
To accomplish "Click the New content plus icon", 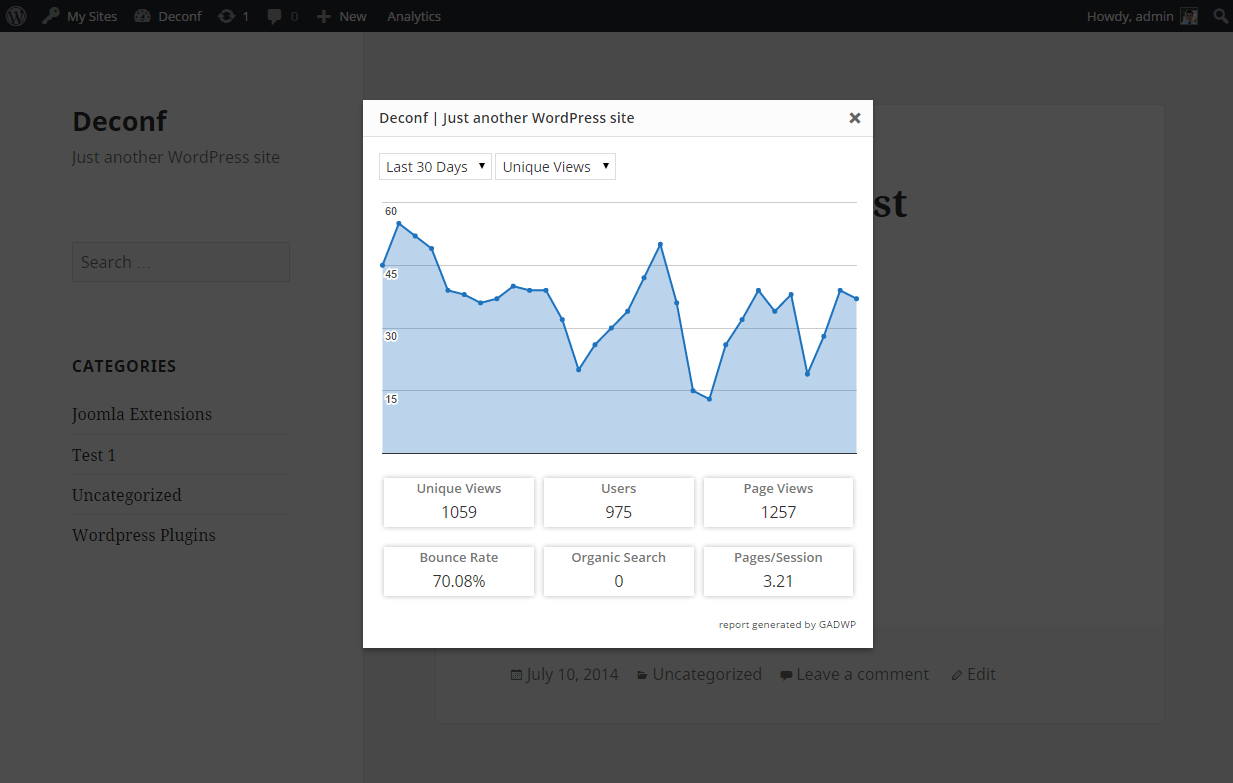I will click(323, 16).
